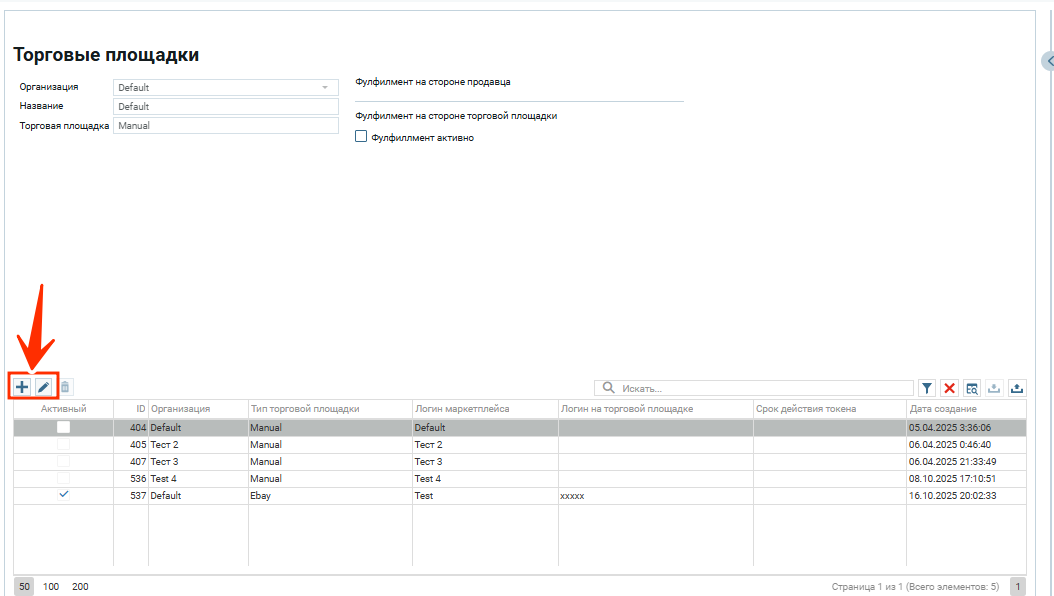Sort by the Тип торговой площадки column header
Viewport: 1054px width, 596px height.
[x=305, y=409]
